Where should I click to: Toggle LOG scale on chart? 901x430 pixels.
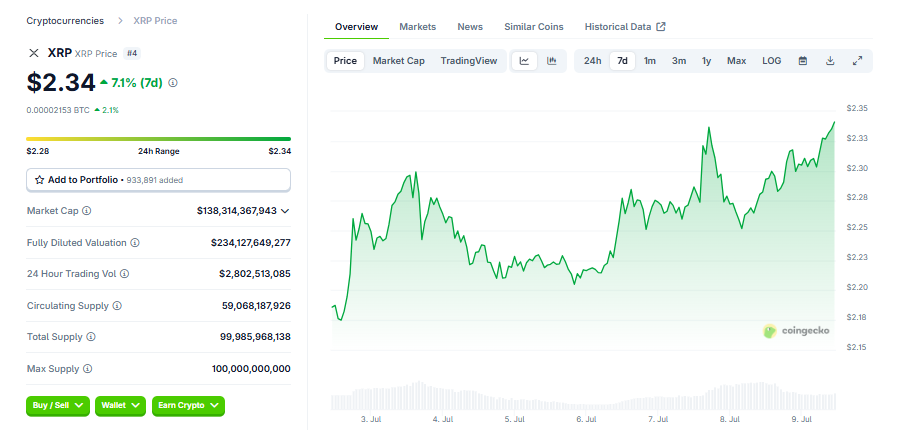(772, 61)
